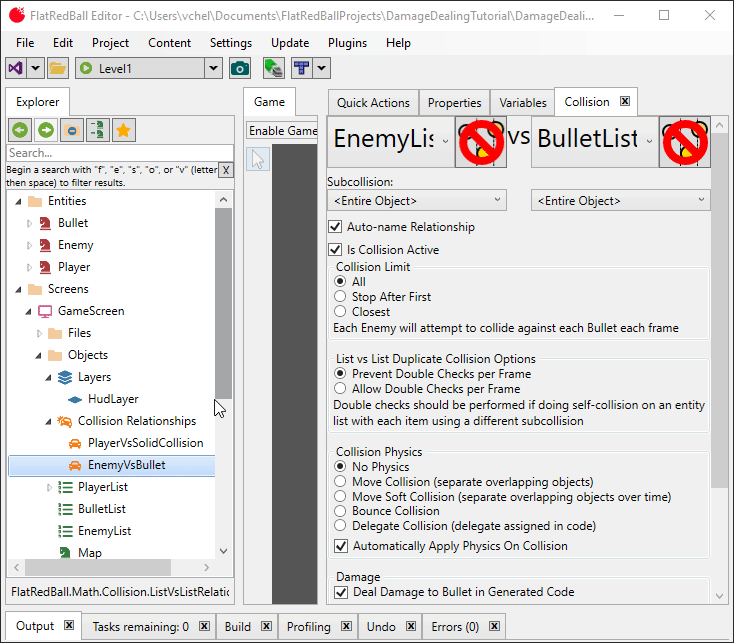Image resolution: width=734 pixels, height=643 pixels.
Task: Open the Plugins menu
Action: 347,43
